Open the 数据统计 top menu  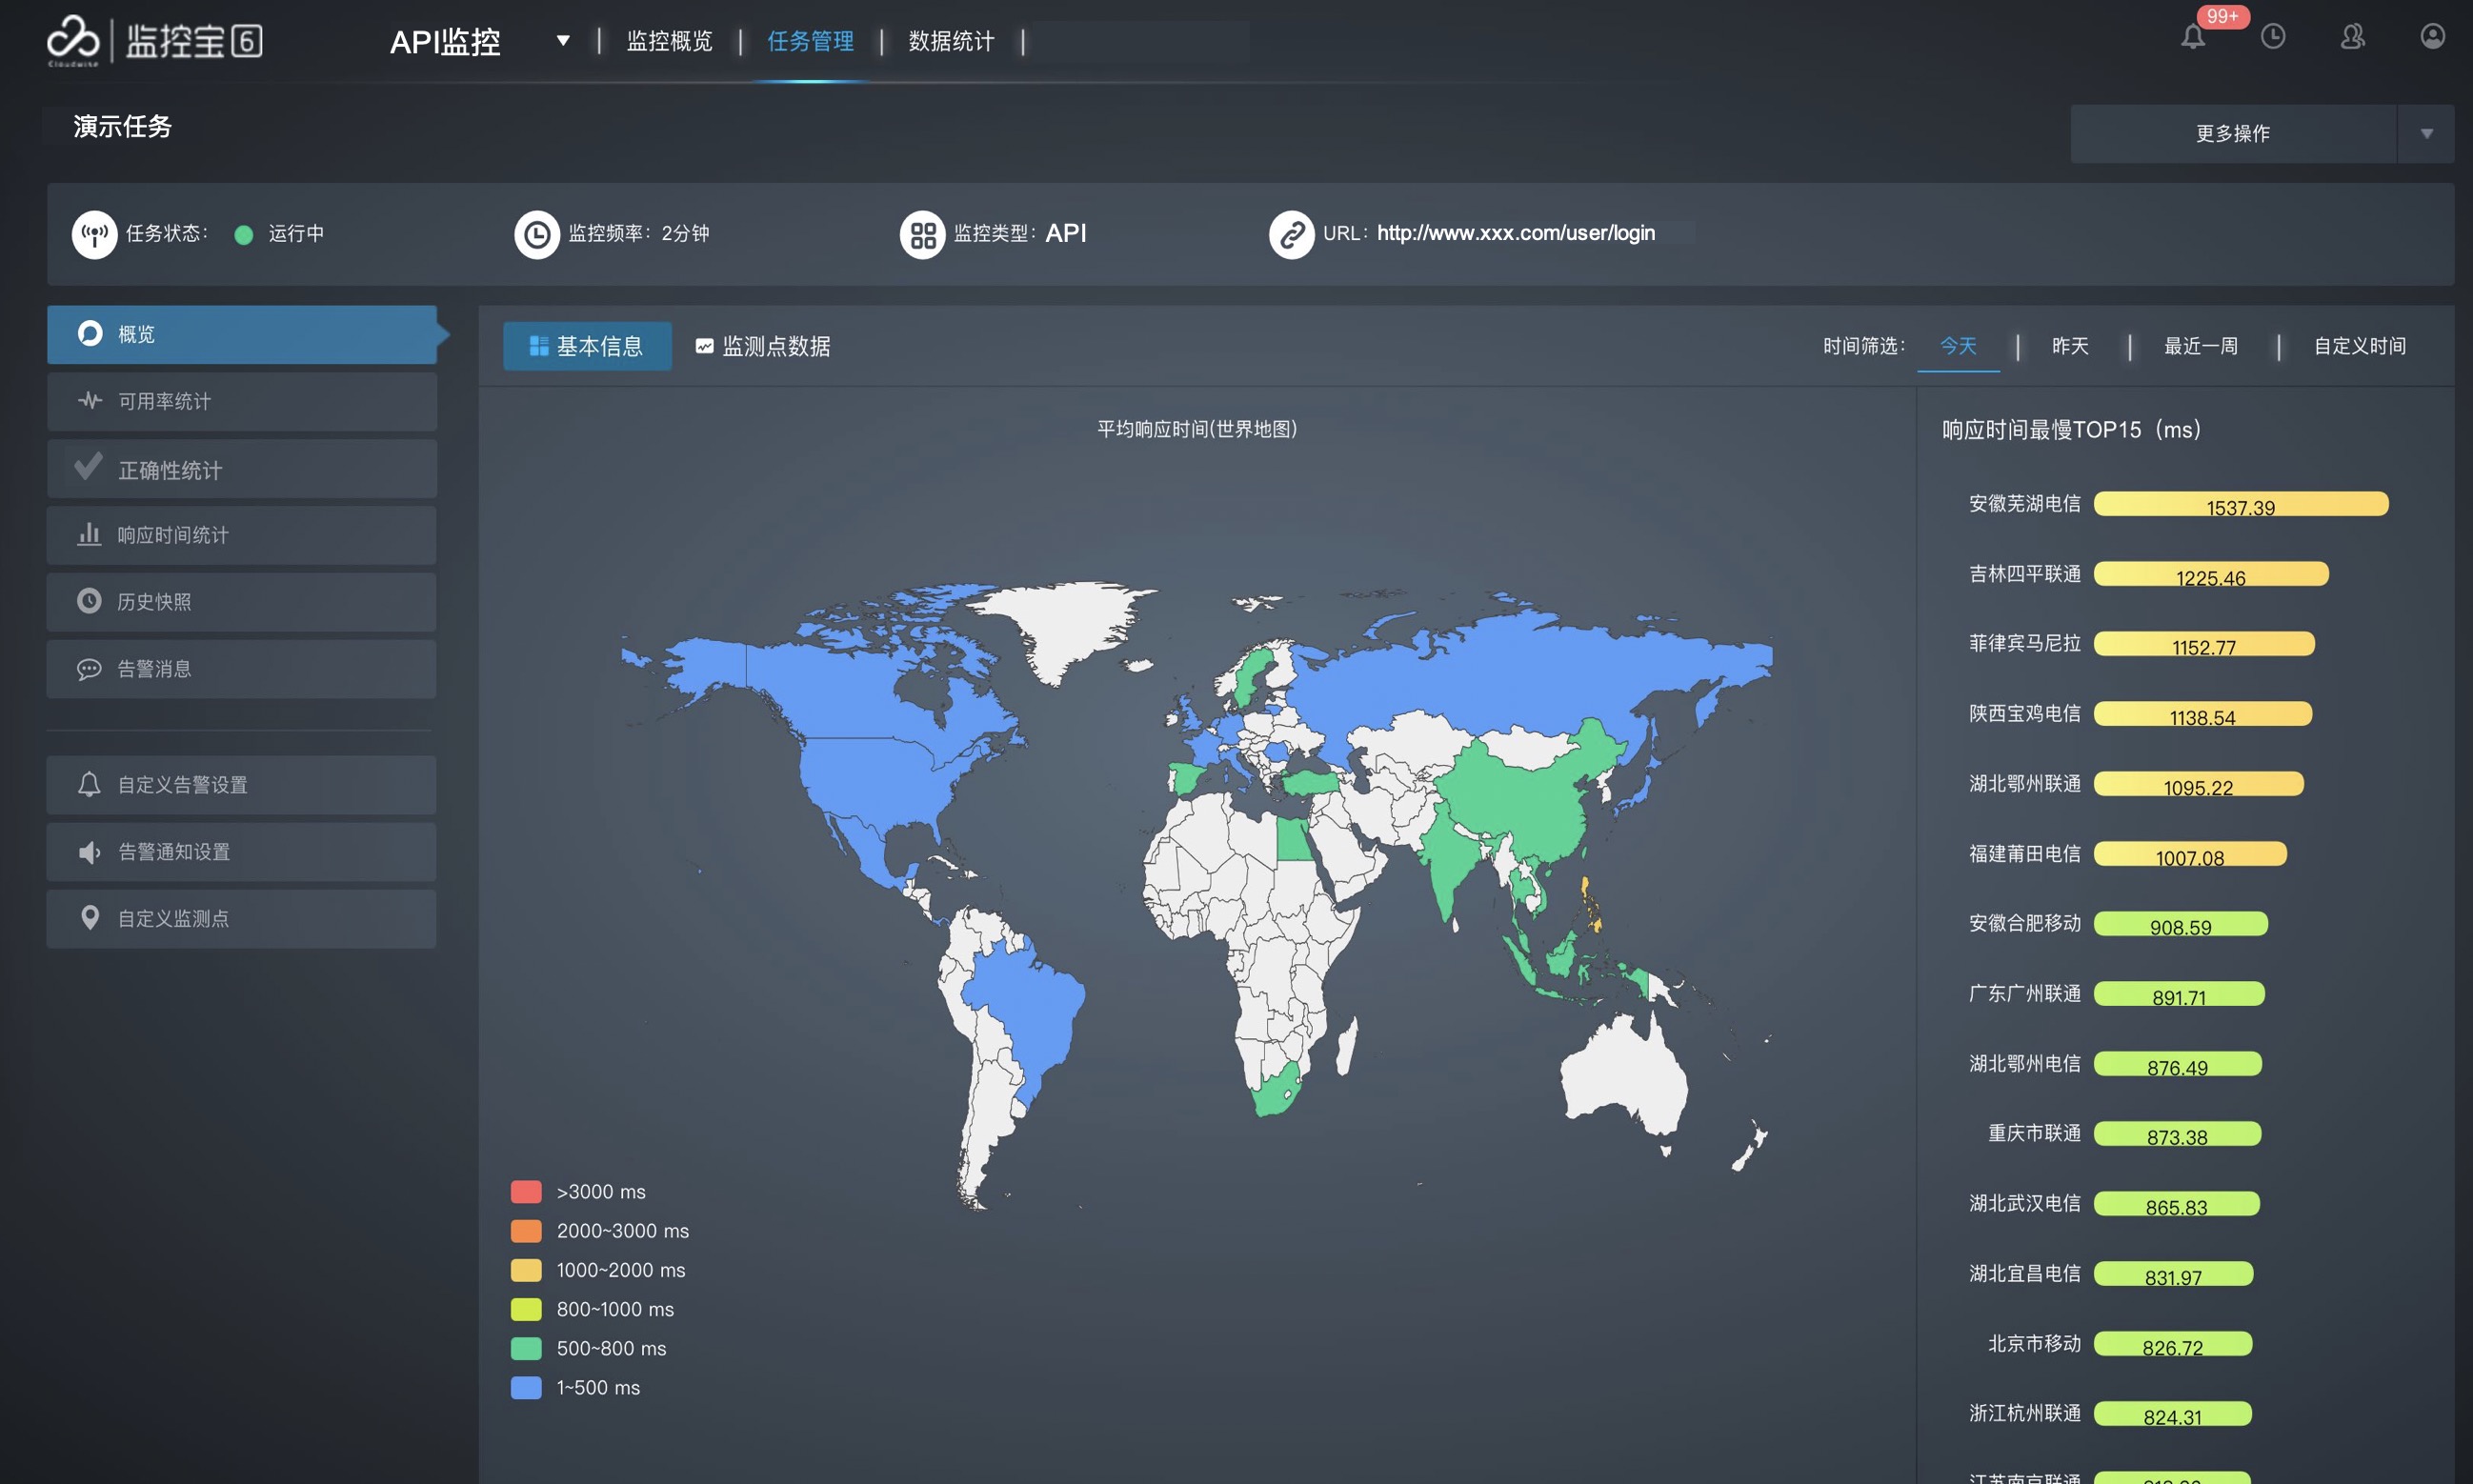[x=951, y=41]
